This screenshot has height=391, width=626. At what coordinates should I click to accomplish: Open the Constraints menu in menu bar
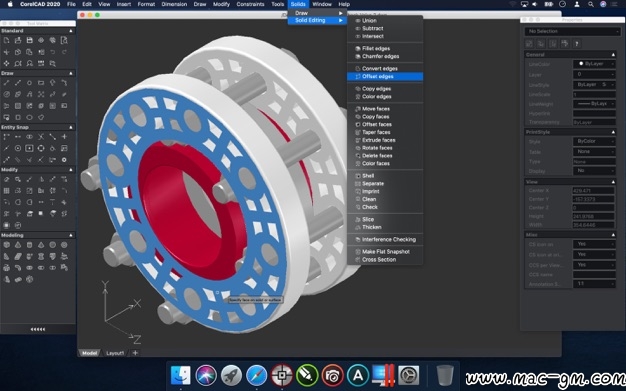[x=250, y=4]
